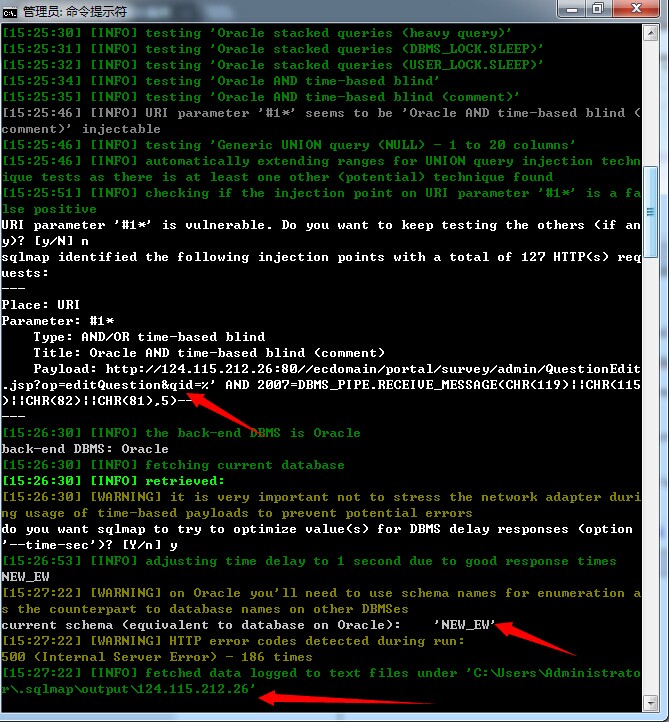The image size is (669, 722).
Task: Click the 'USER_LOCK.SLEEP' testing line
Action: coord(273,65)
